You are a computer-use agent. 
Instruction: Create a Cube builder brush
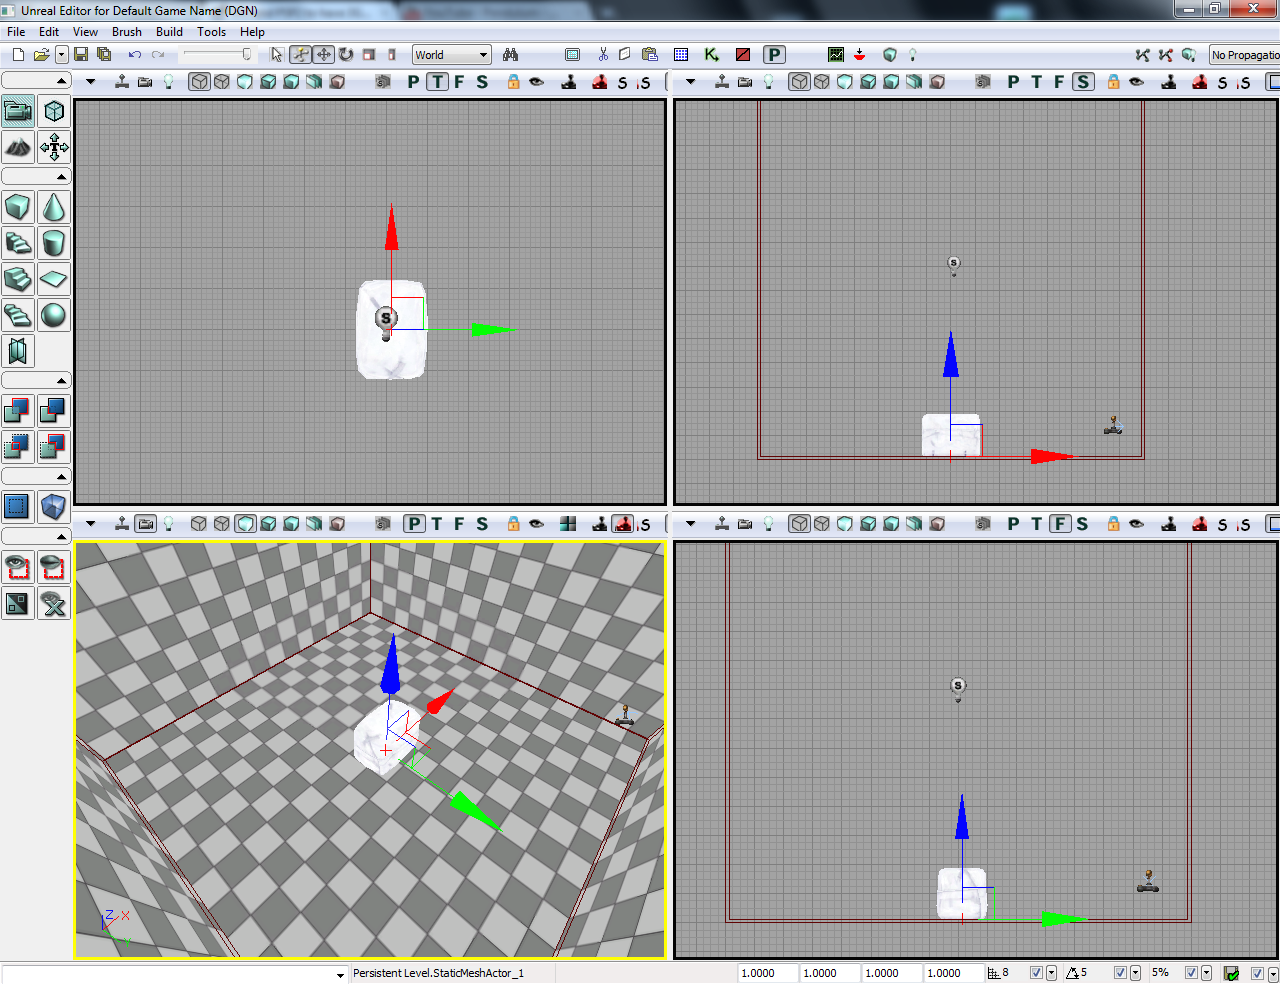18,207
